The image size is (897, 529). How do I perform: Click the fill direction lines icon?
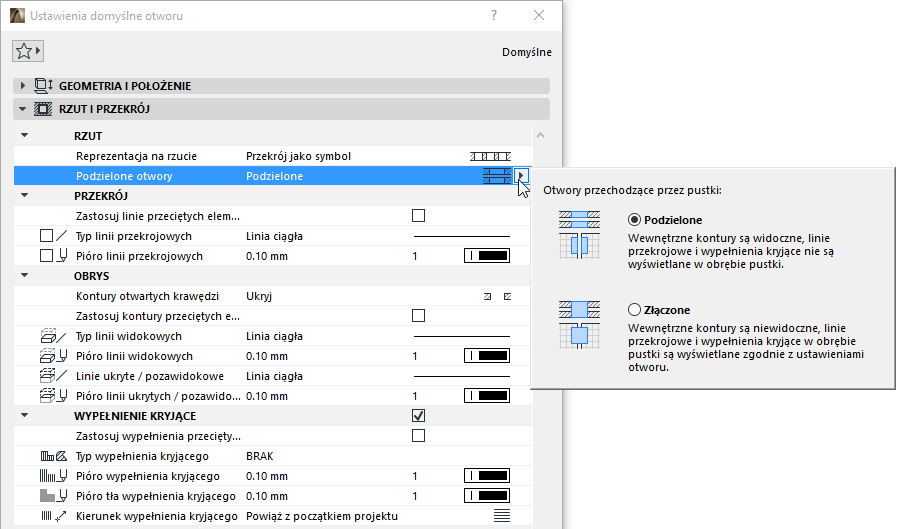[x=502, y=516]
